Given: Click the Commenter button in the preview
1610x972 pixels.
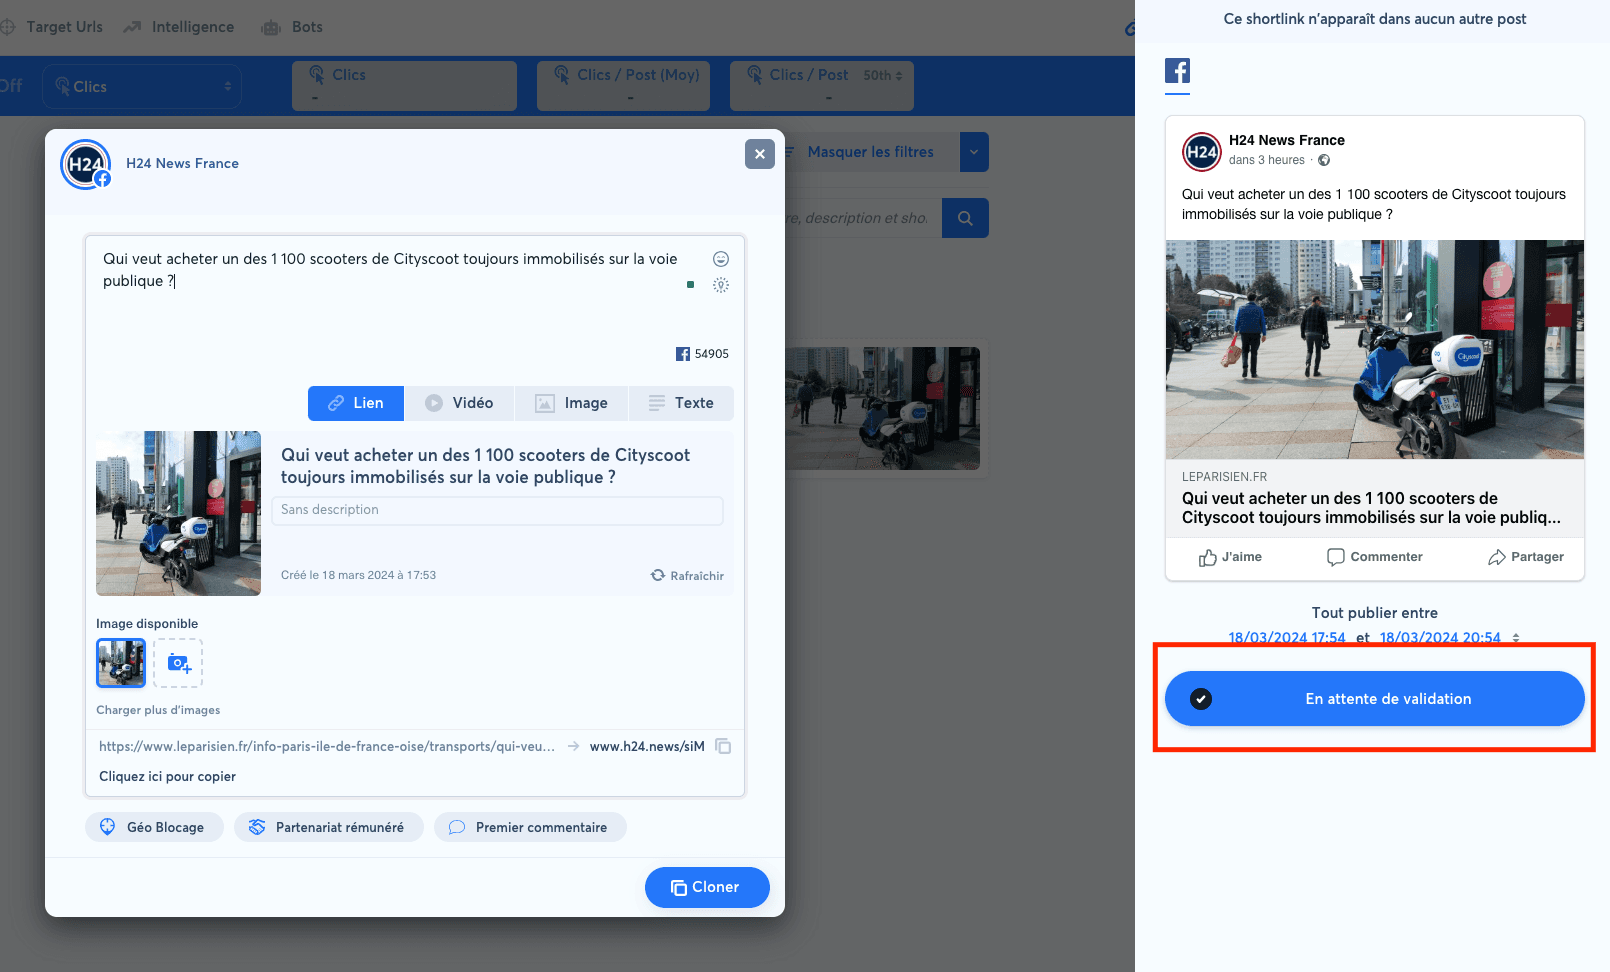Looking at the screenshot, I should [x=1374, y=557].
